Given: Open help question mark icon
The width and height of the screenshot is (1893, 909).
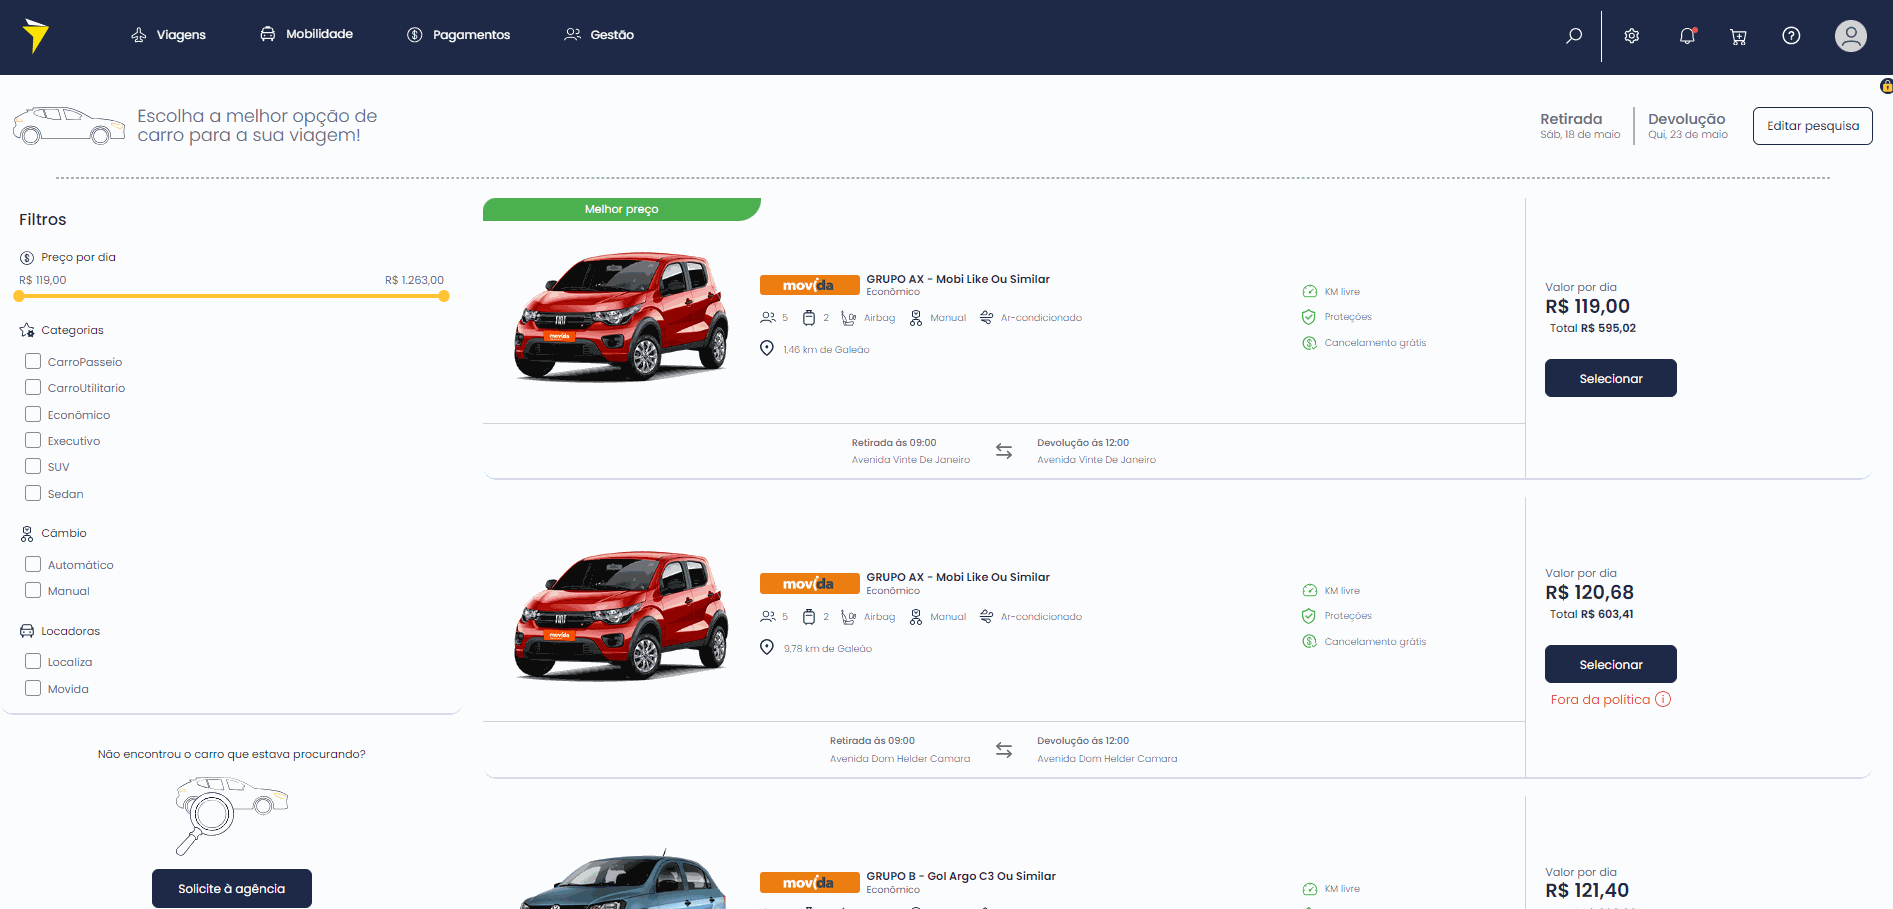Looking at the screenshot, I should click(x=1791, y=36).
